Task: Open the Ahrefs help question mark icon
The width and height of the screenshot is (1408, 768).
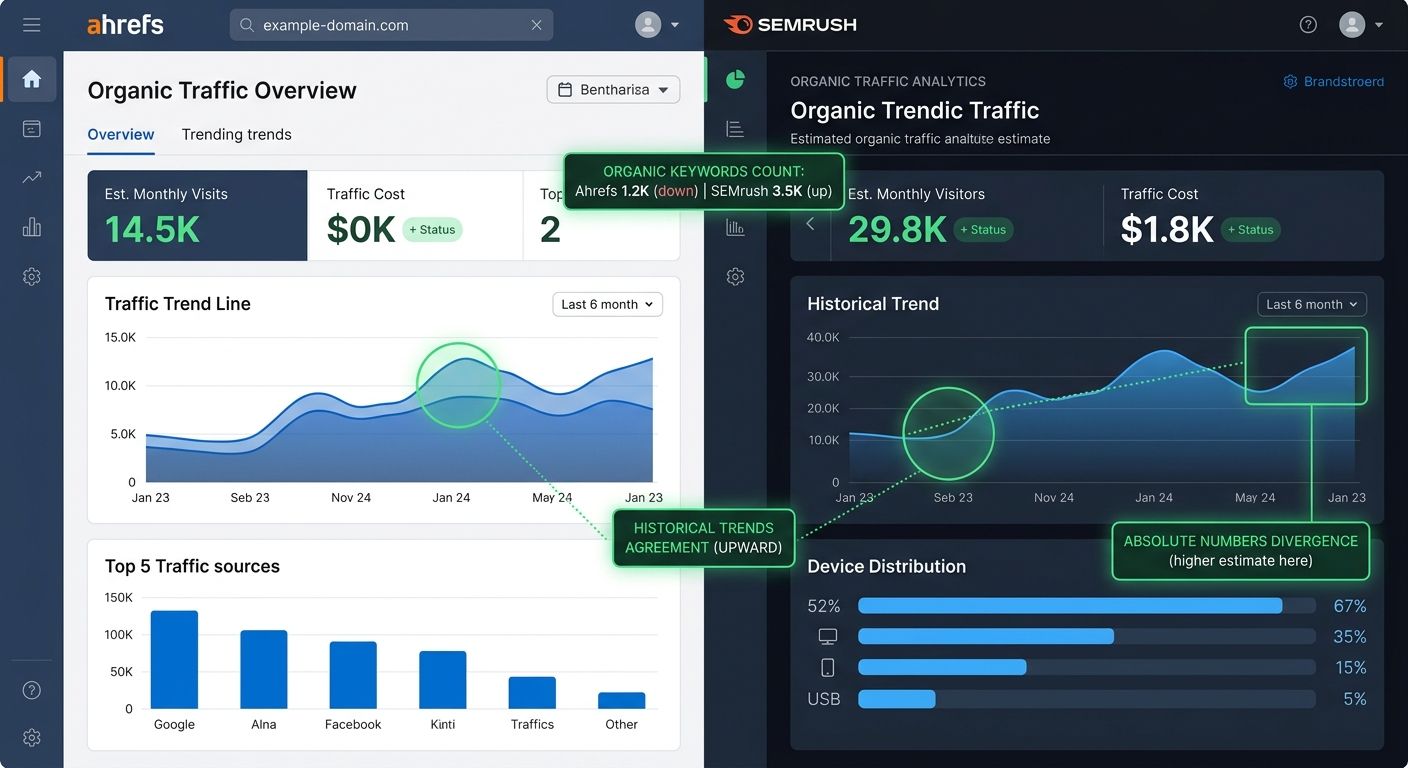Action: tap(32, 690)
